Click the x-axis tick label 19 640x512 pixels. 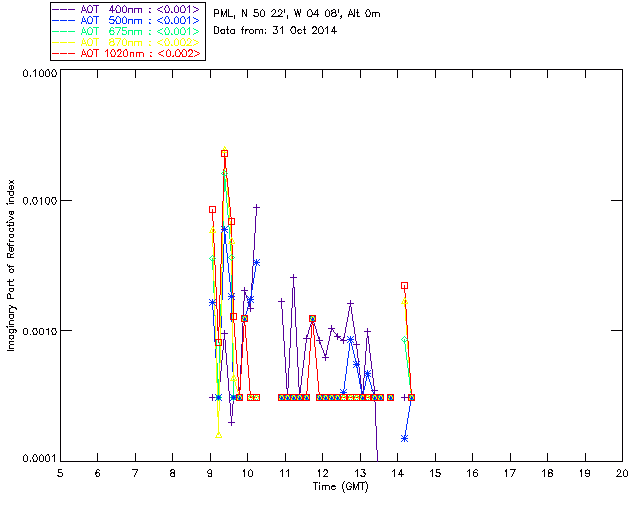(x=585, y=473)
